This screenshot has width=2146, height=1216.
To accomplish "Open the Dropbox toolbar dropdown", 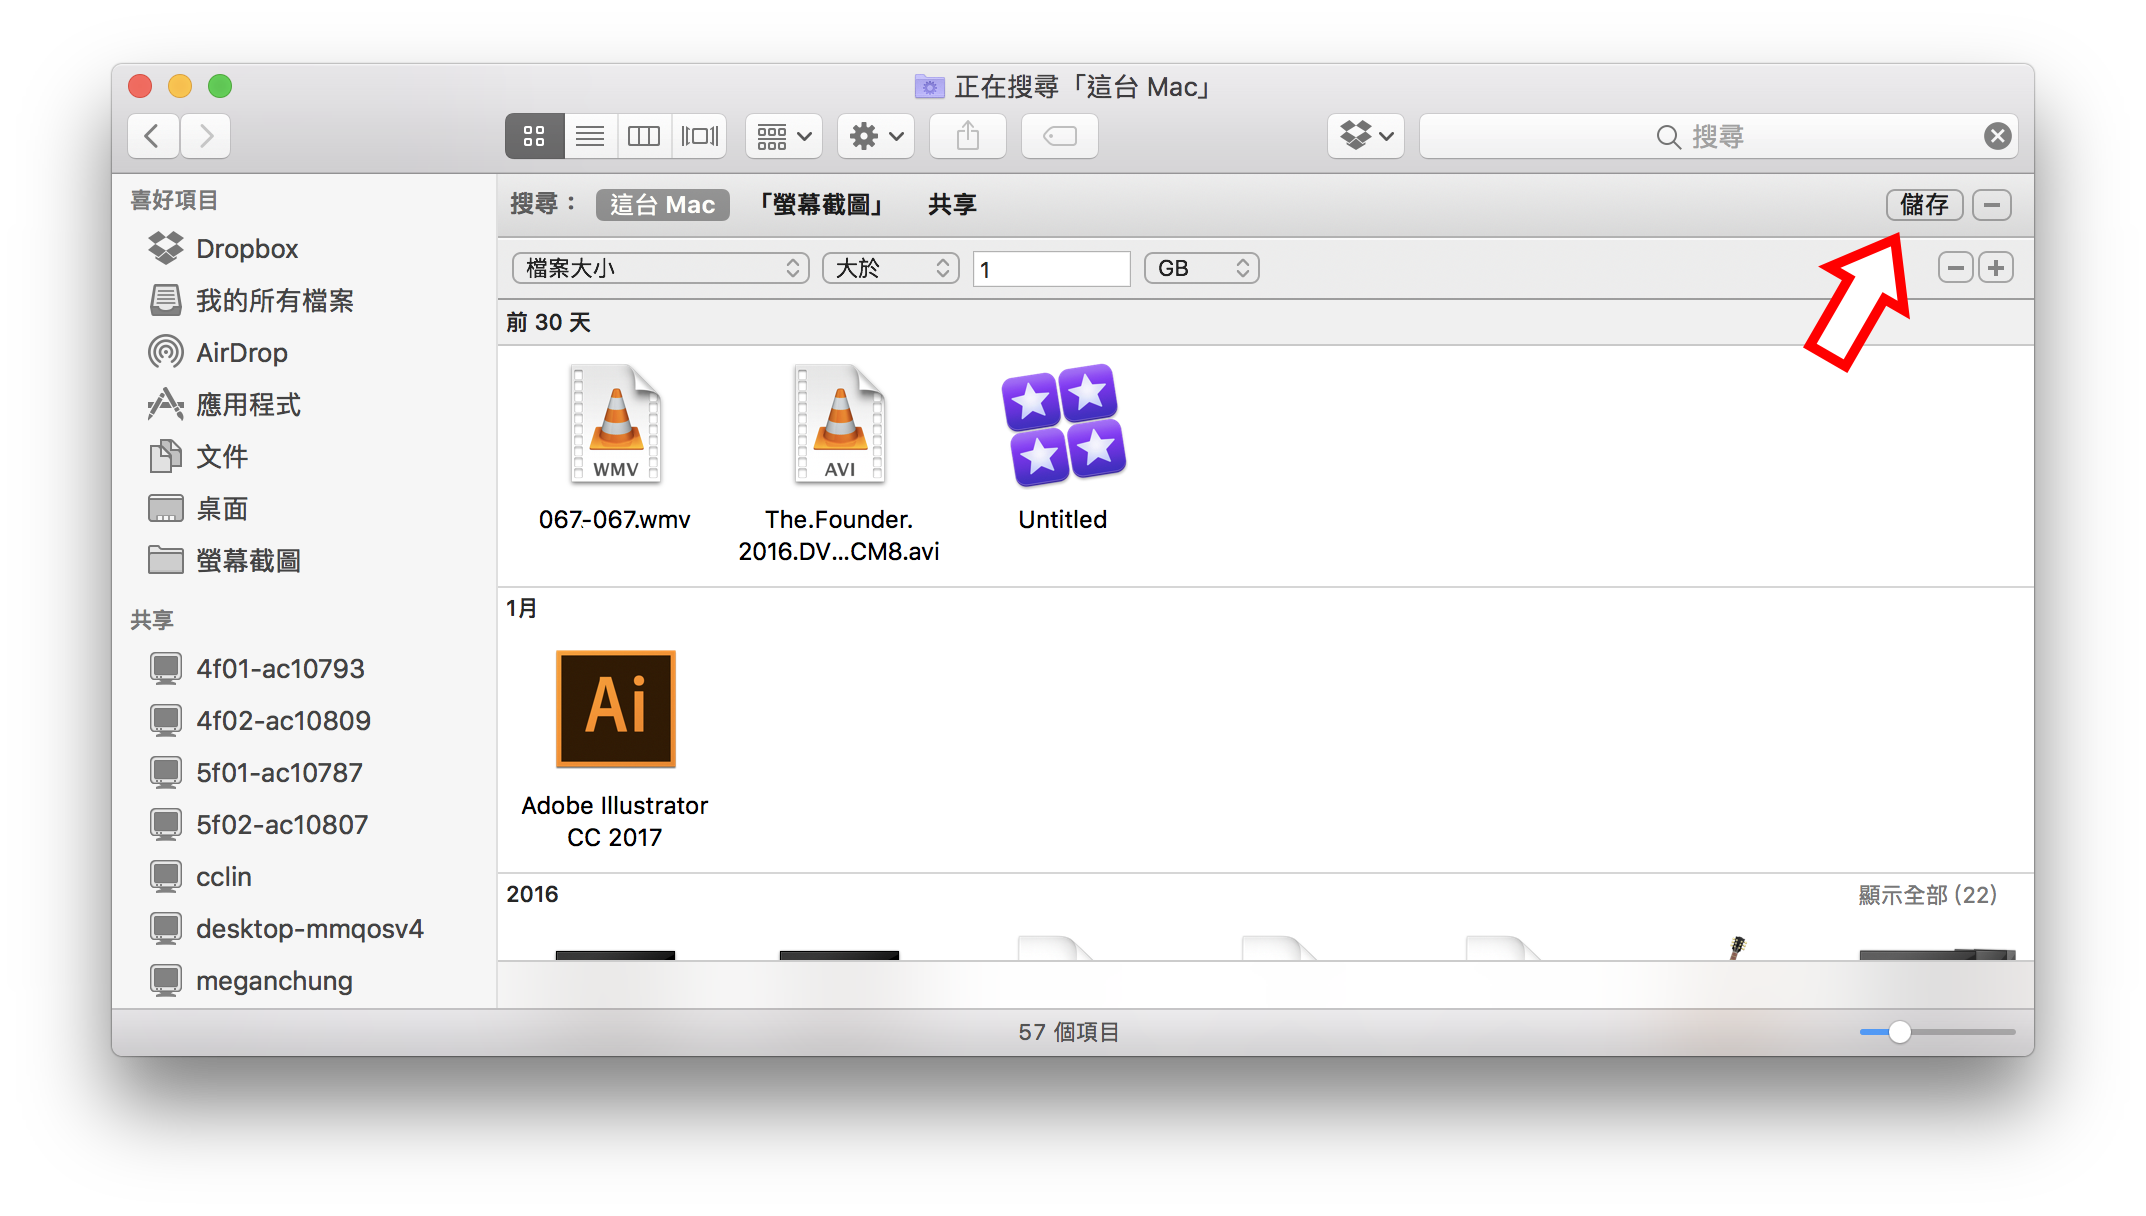I will click(1366, 136).
